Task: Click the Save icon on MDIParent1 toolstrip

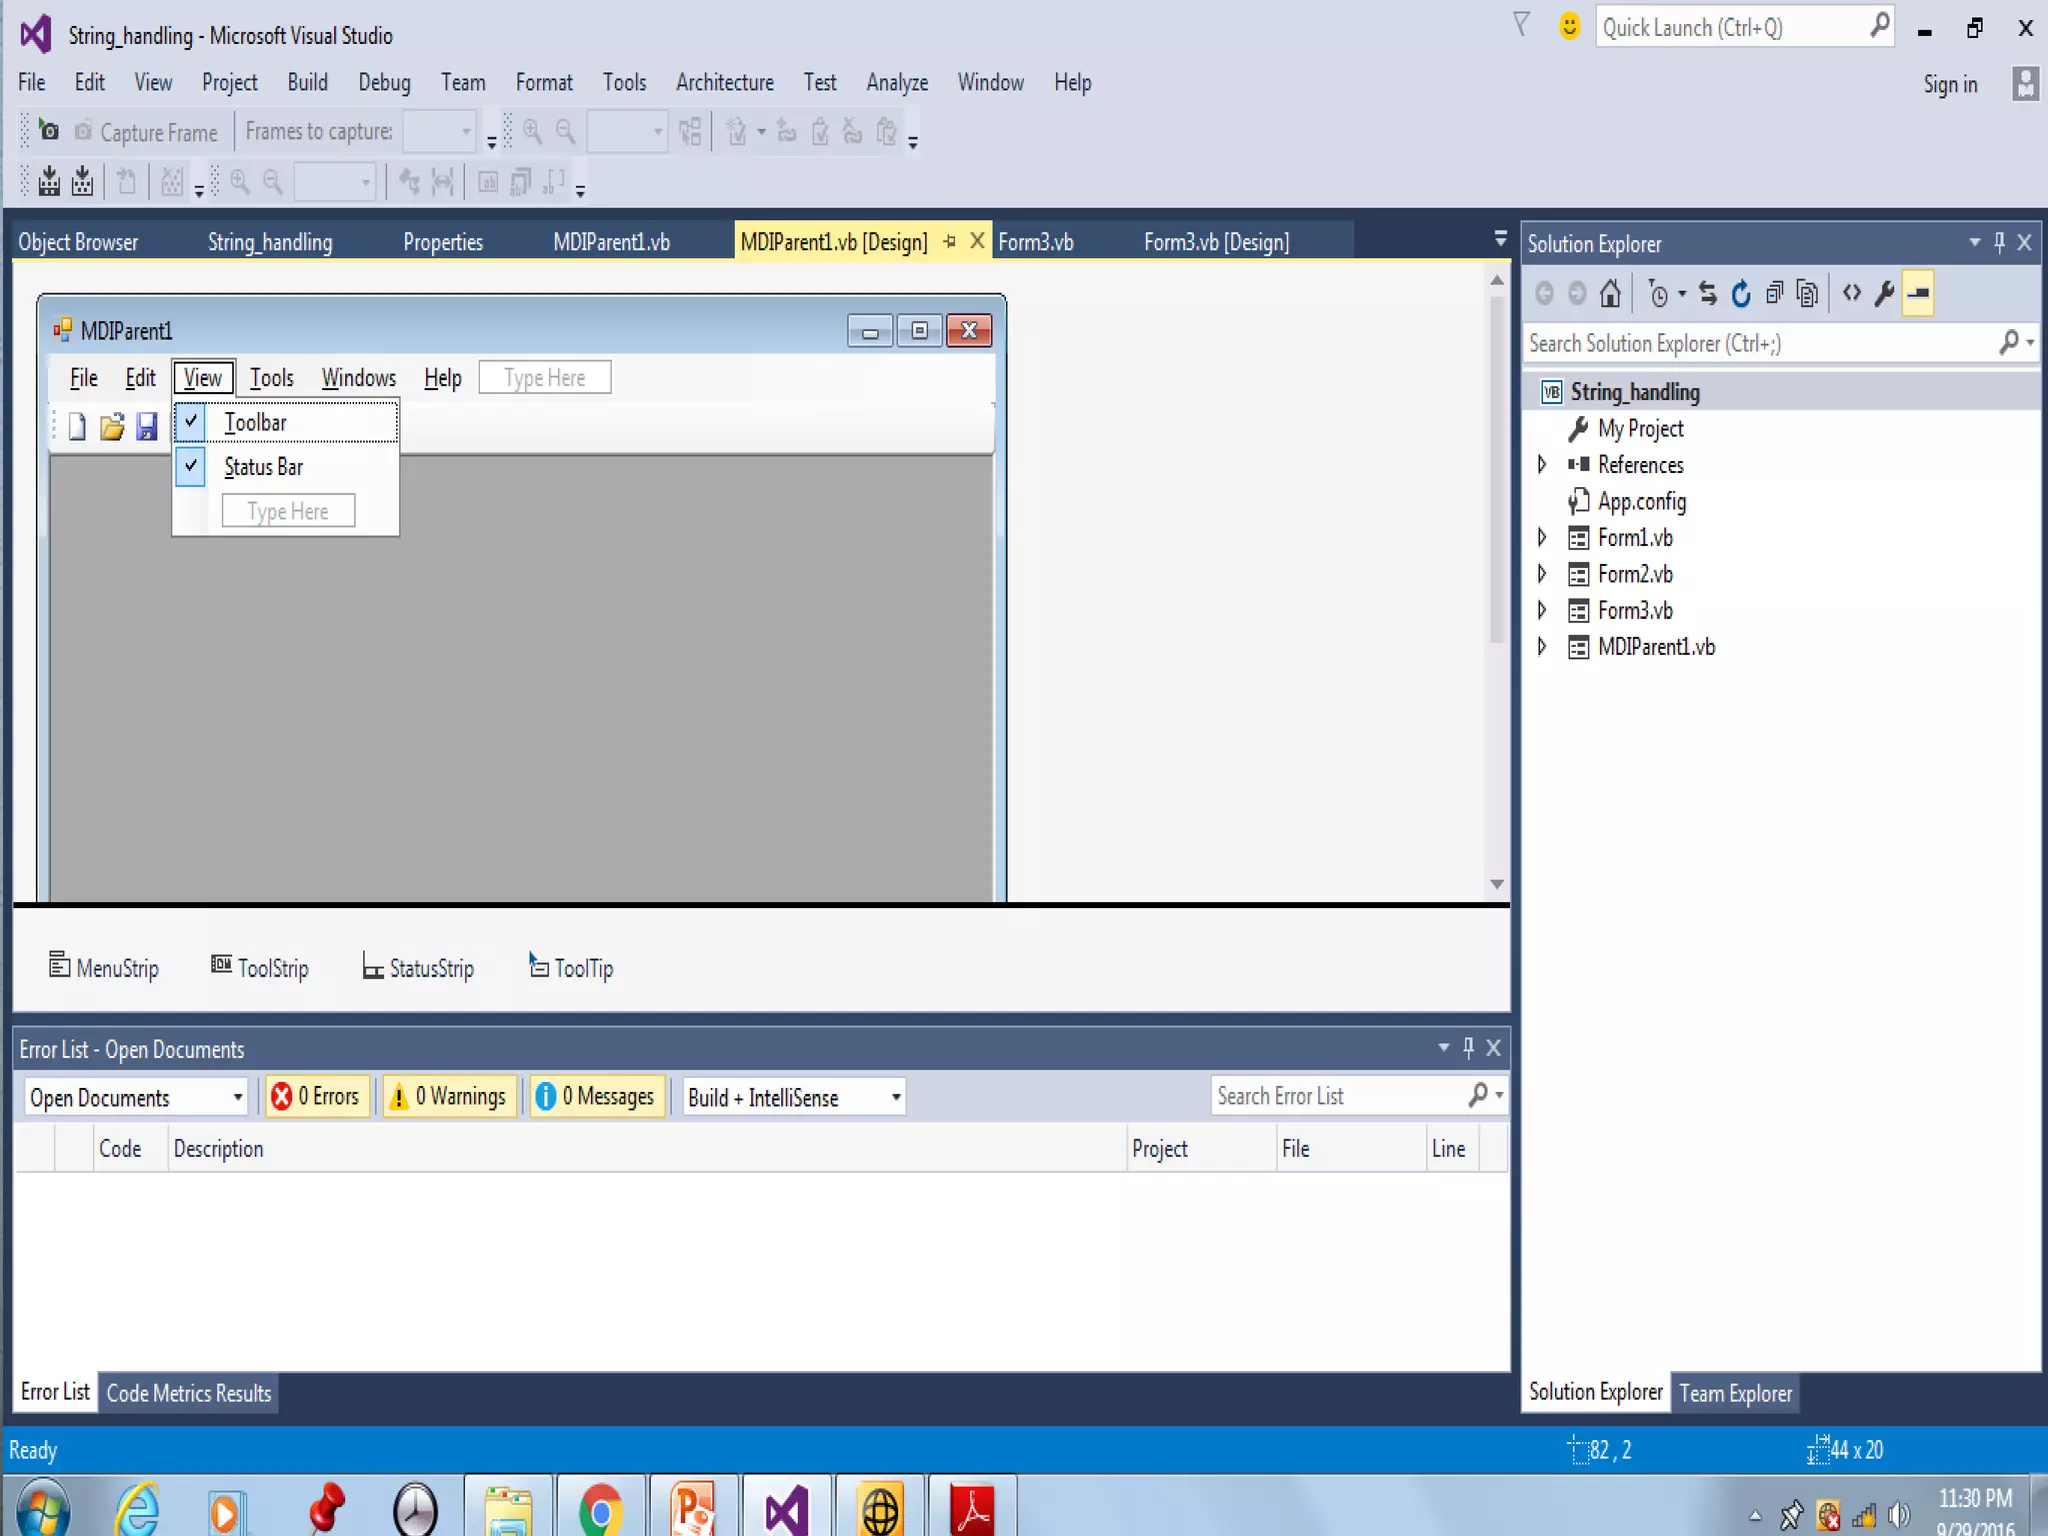Action: point(147,427)
